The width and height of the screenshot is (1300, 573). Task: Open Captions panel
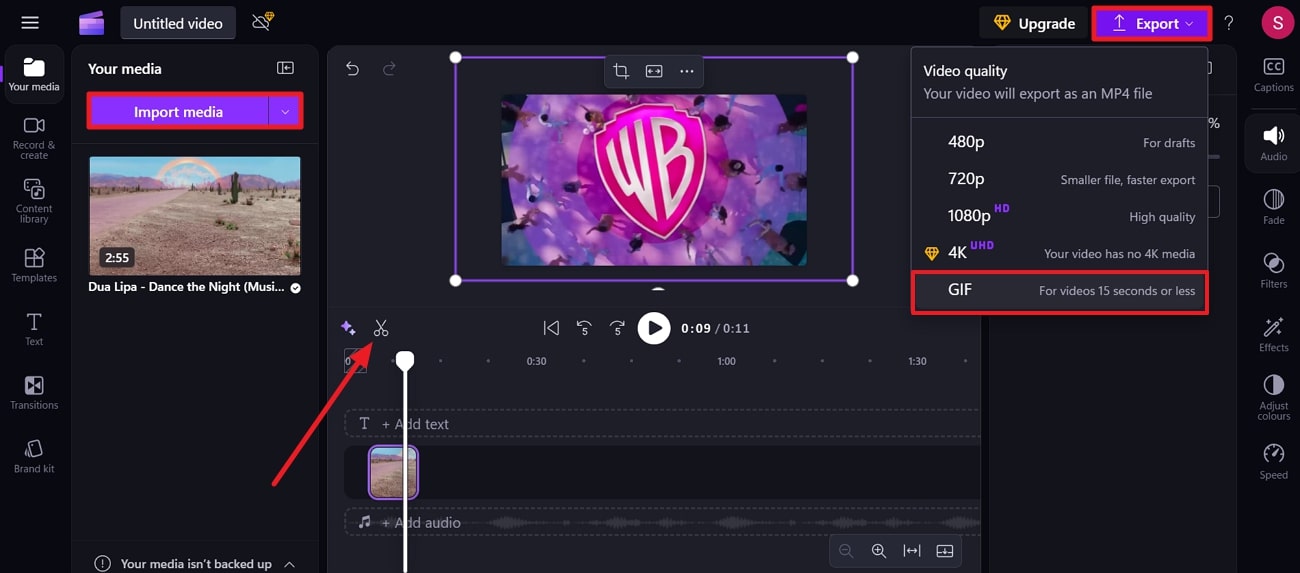[1274, 75]
